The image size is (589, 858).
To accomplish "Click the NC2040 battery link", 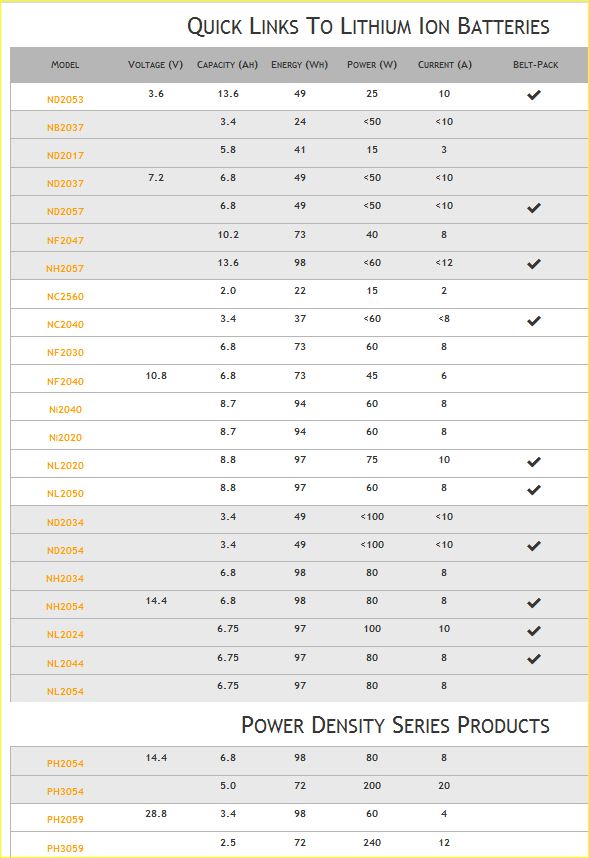I will point(65,324).
